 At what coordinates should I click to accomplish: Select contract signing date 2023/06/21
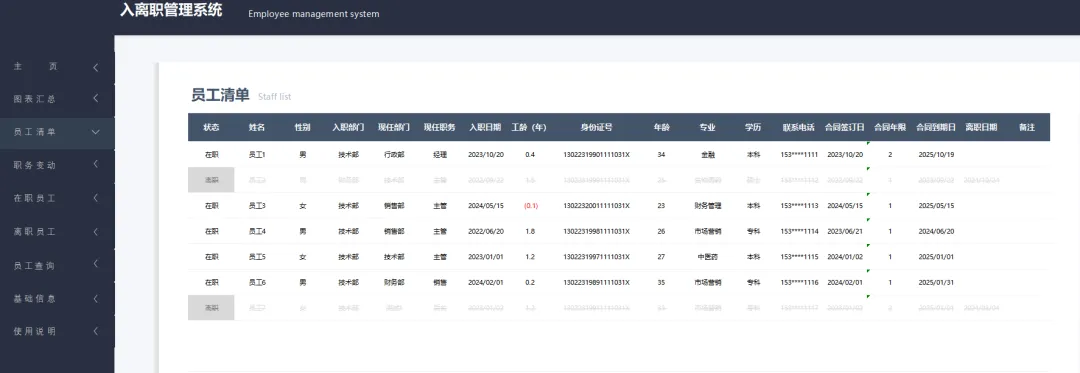845,231
